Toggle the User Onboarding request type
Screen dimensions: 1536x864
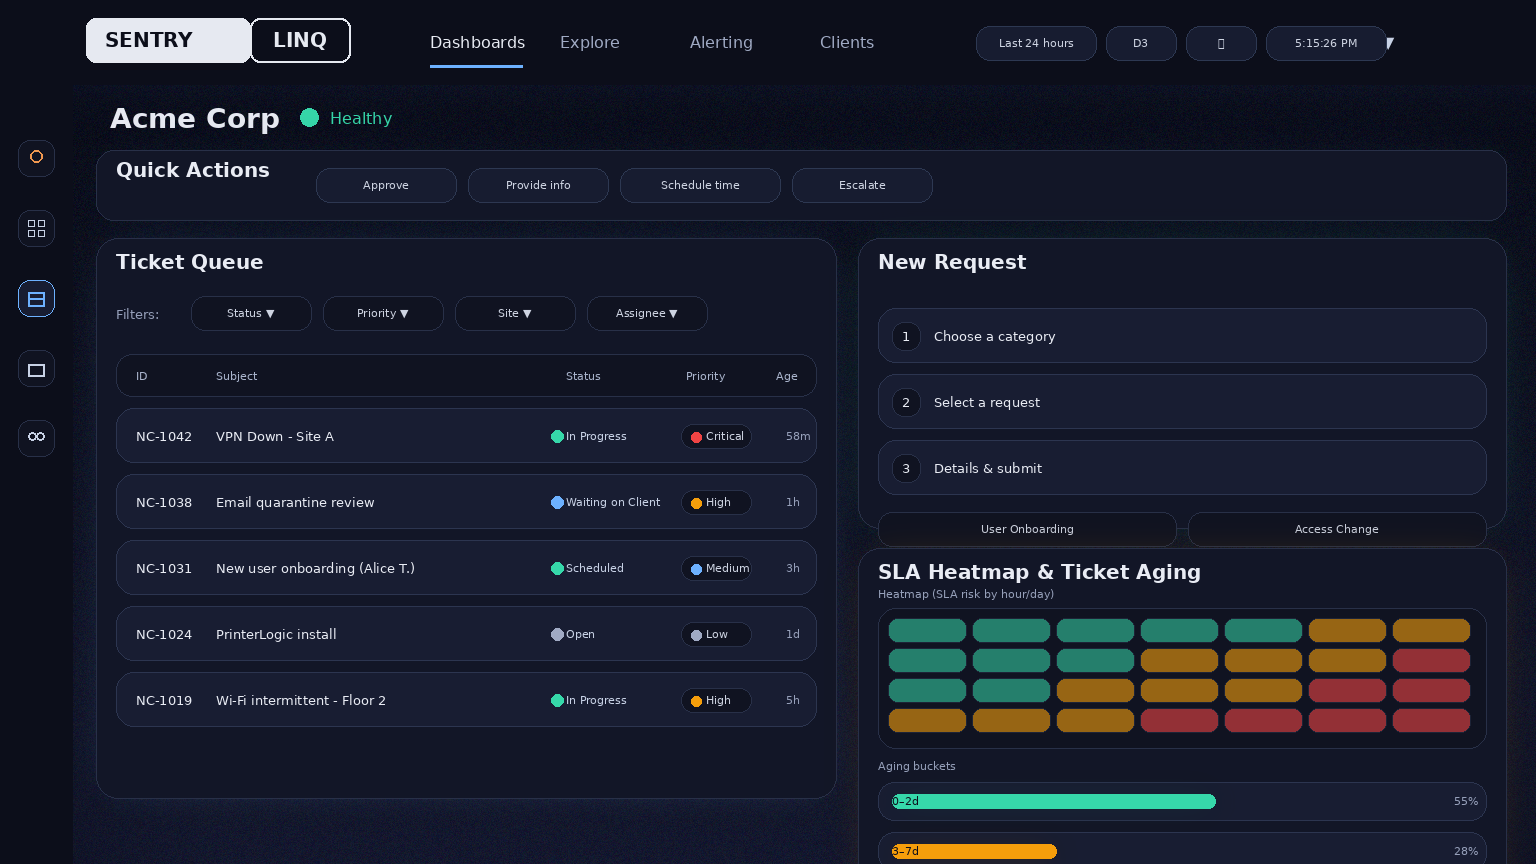pos(1027,529)
